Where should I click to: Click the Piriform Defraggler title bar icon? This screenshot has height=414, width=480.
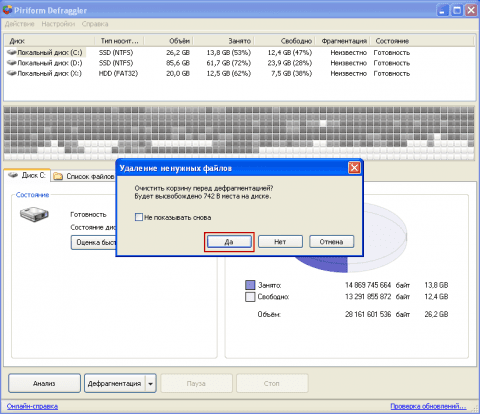click(7, 10)
